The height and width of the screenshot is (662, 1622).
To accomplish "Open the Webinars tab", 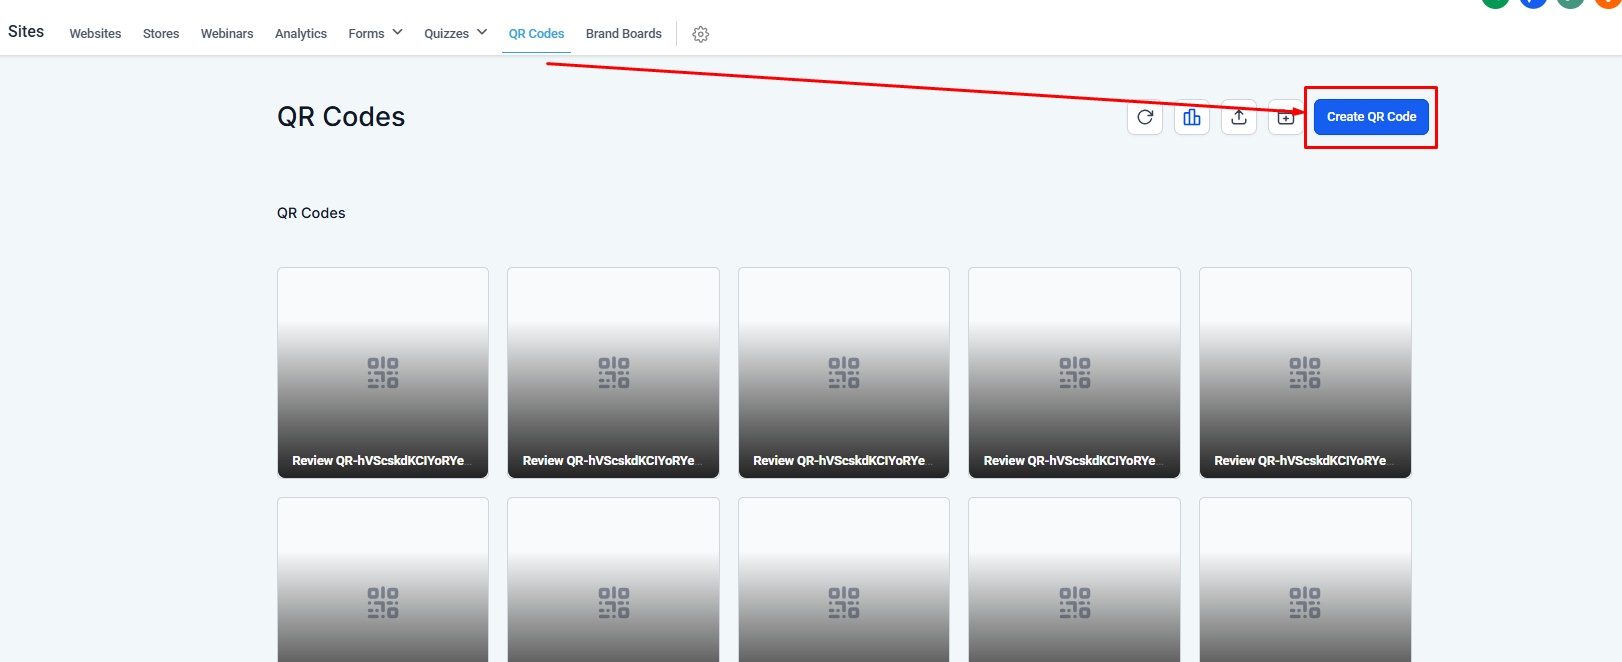I will tap(227, 33).
